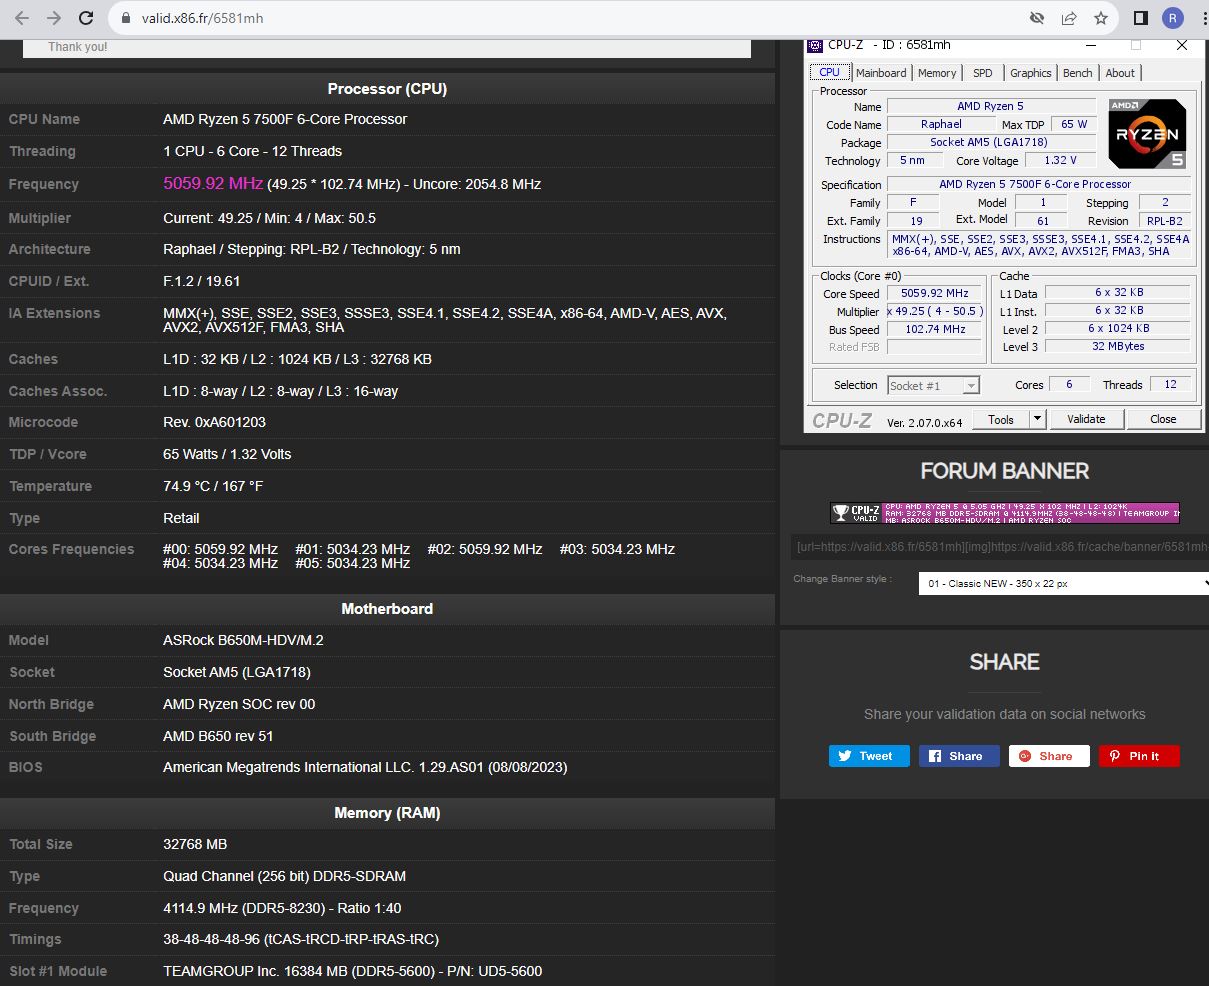Click the Core Speed 5059.92 MHz field
The width and height of the screenshot is (1209, 986).
[934, 293]
